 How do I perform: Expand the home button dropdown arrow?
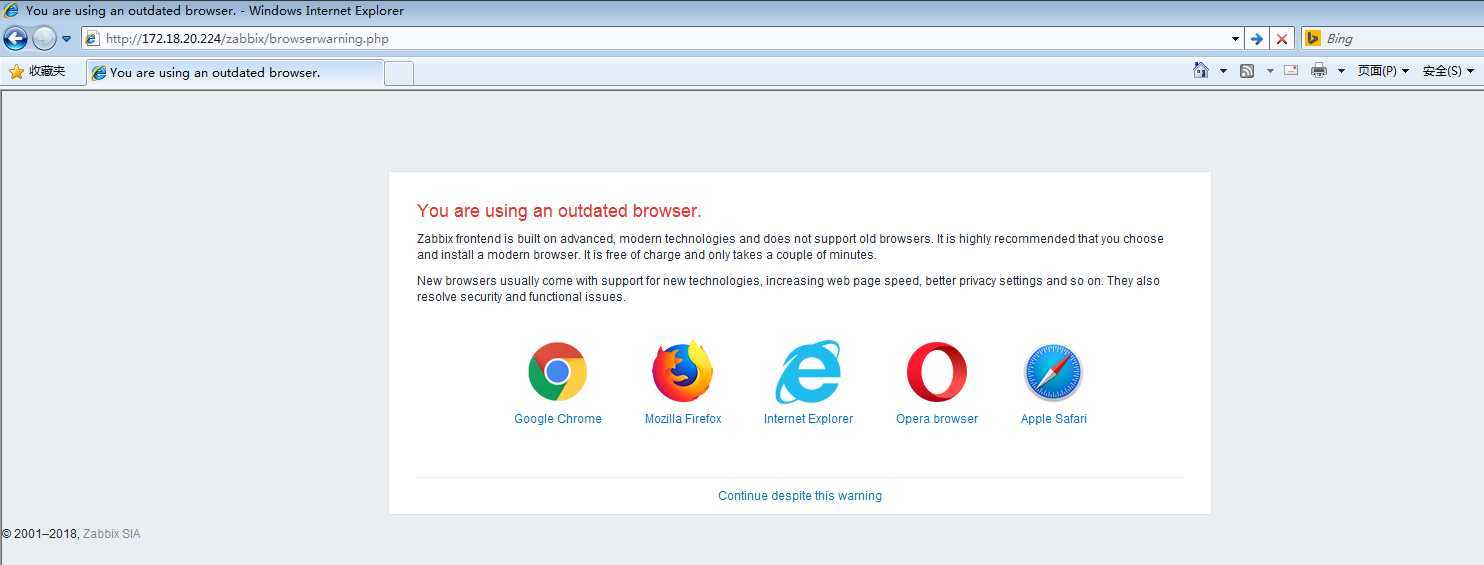tap(1223, 71)
